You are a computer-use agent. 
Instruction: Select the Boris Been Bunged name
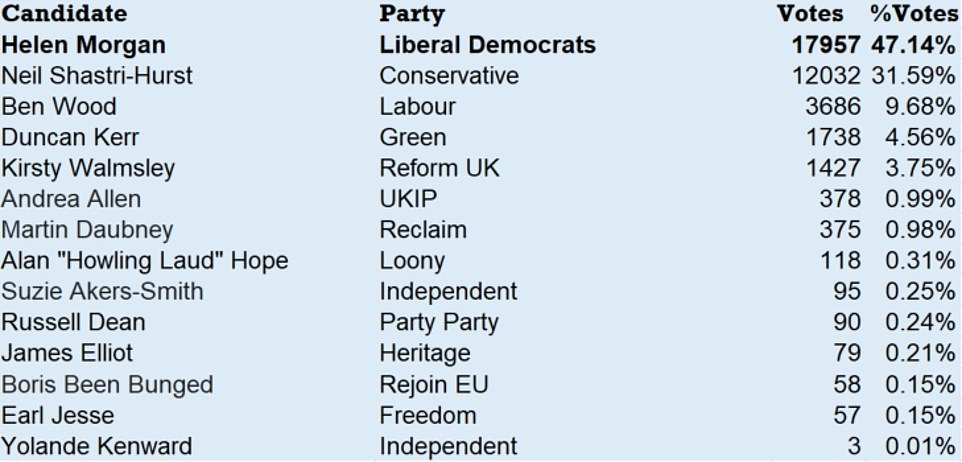coord(107,384)
